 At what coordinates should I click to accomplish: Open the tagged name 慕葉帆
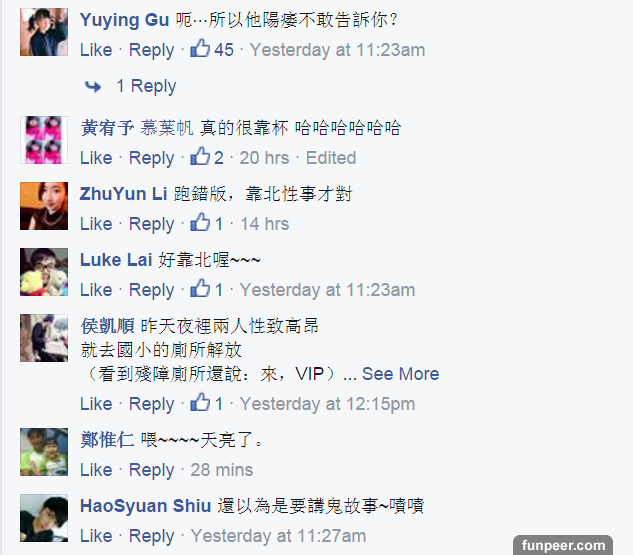(167, 128)
